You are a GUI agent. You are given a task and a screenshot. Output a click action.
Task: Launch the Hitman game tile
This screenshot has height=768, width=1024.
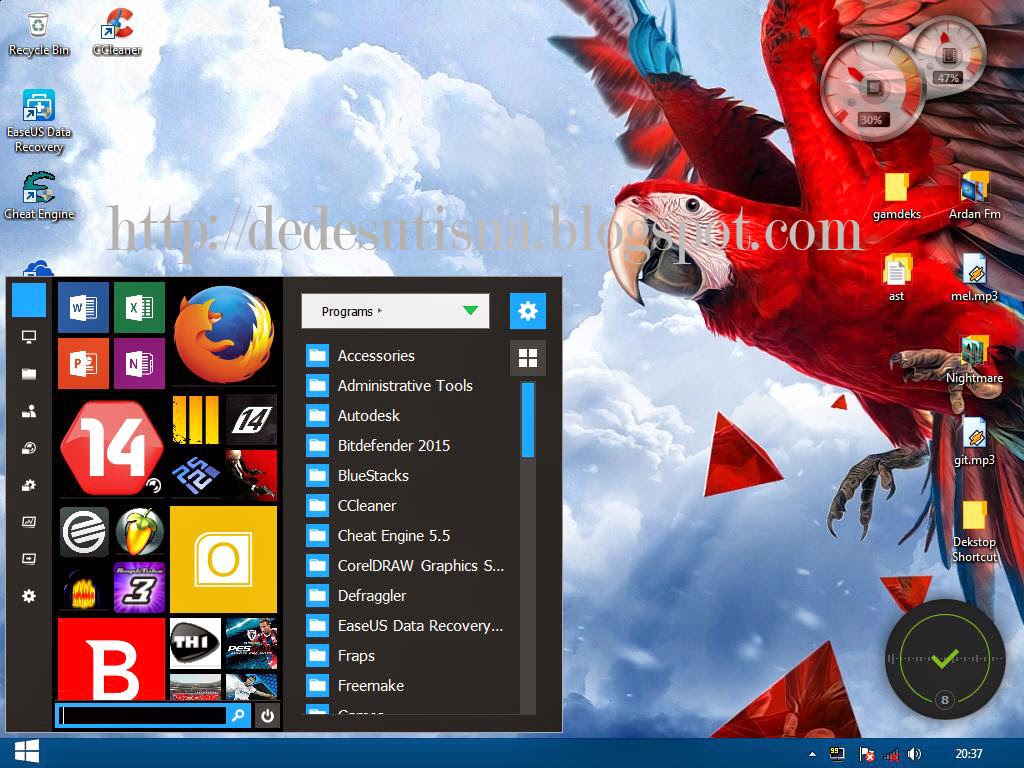point(251,475)
